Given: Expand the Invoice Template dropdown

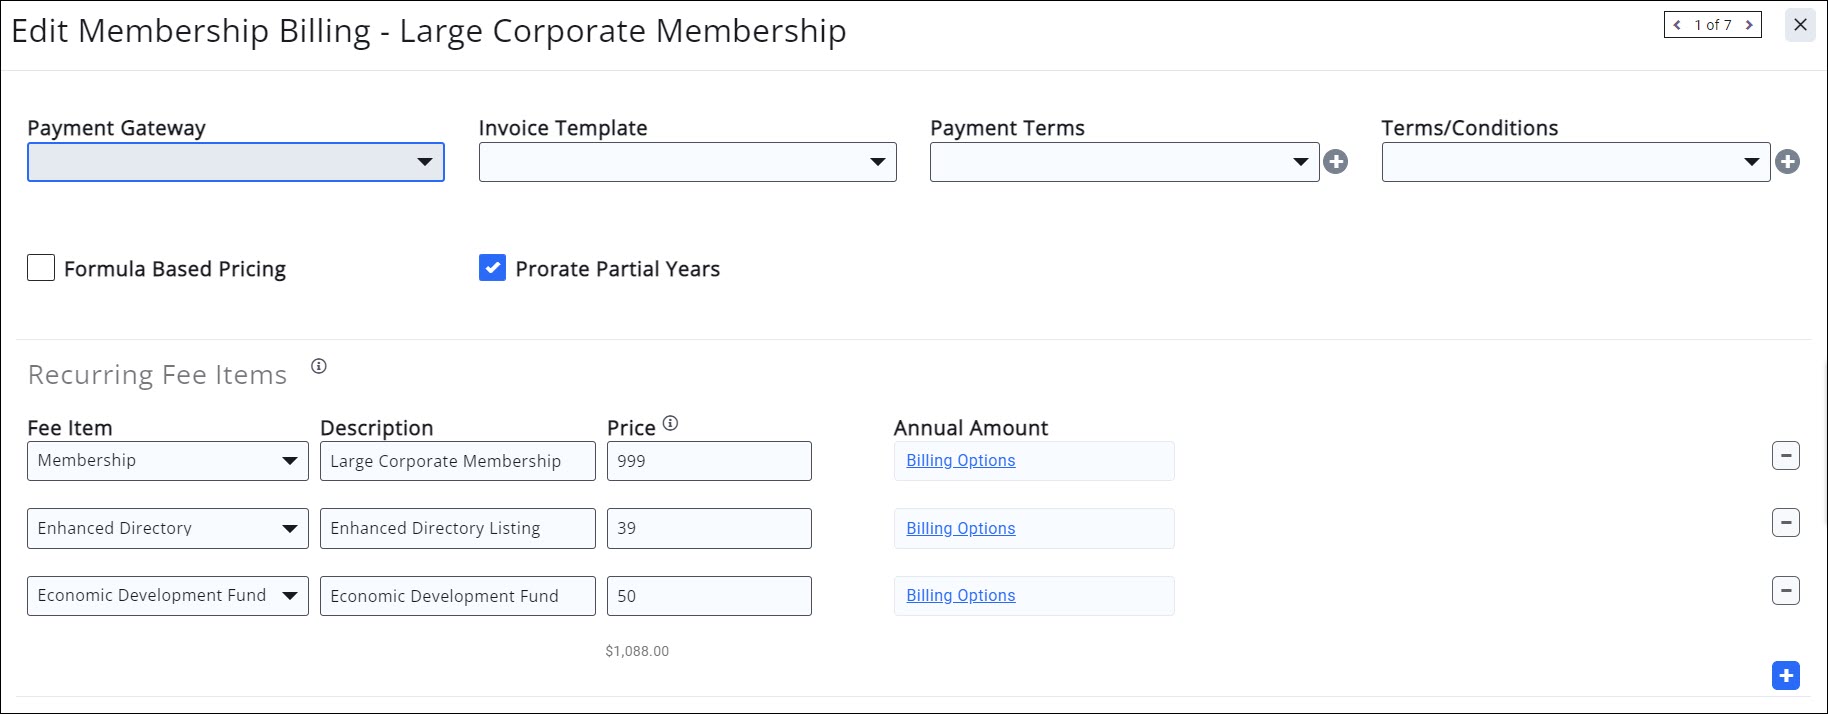Looking at the screenshot, I should point(687,162).
